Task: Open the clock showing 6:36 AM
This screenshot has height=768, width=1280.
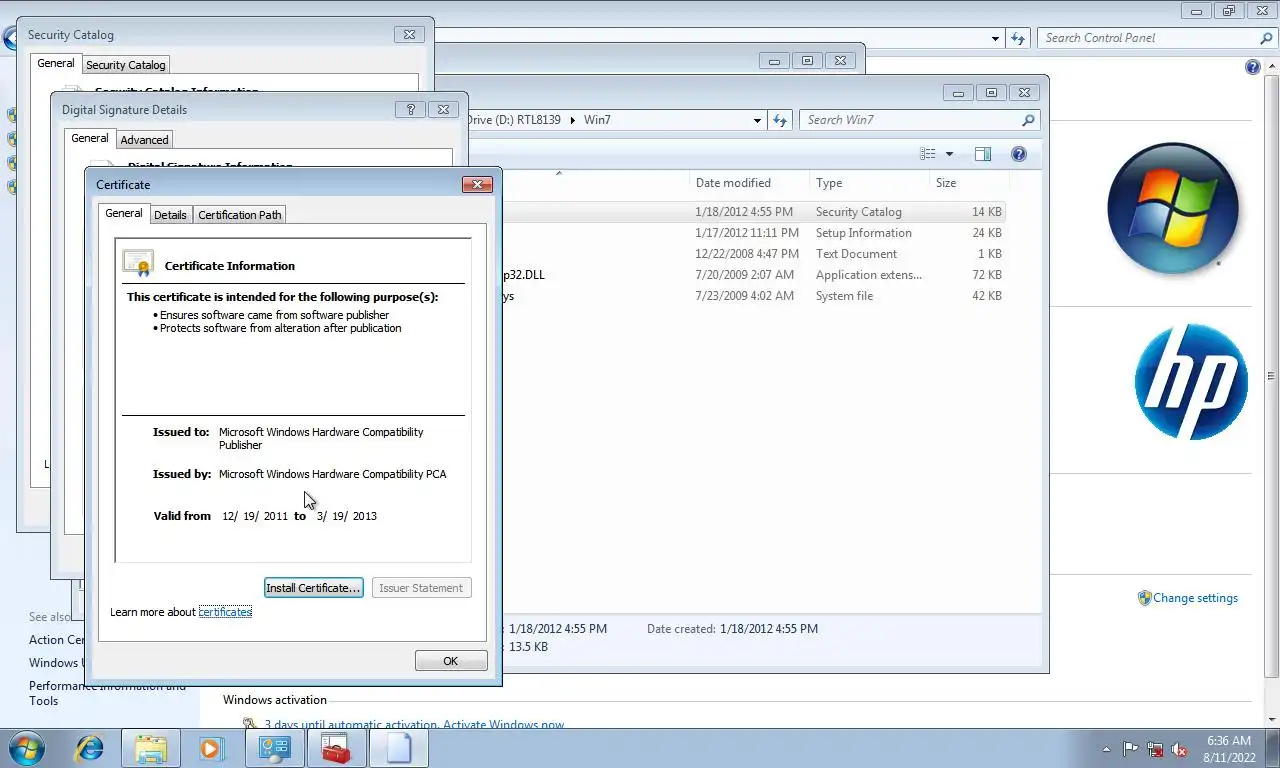Action: (1229, 749)
